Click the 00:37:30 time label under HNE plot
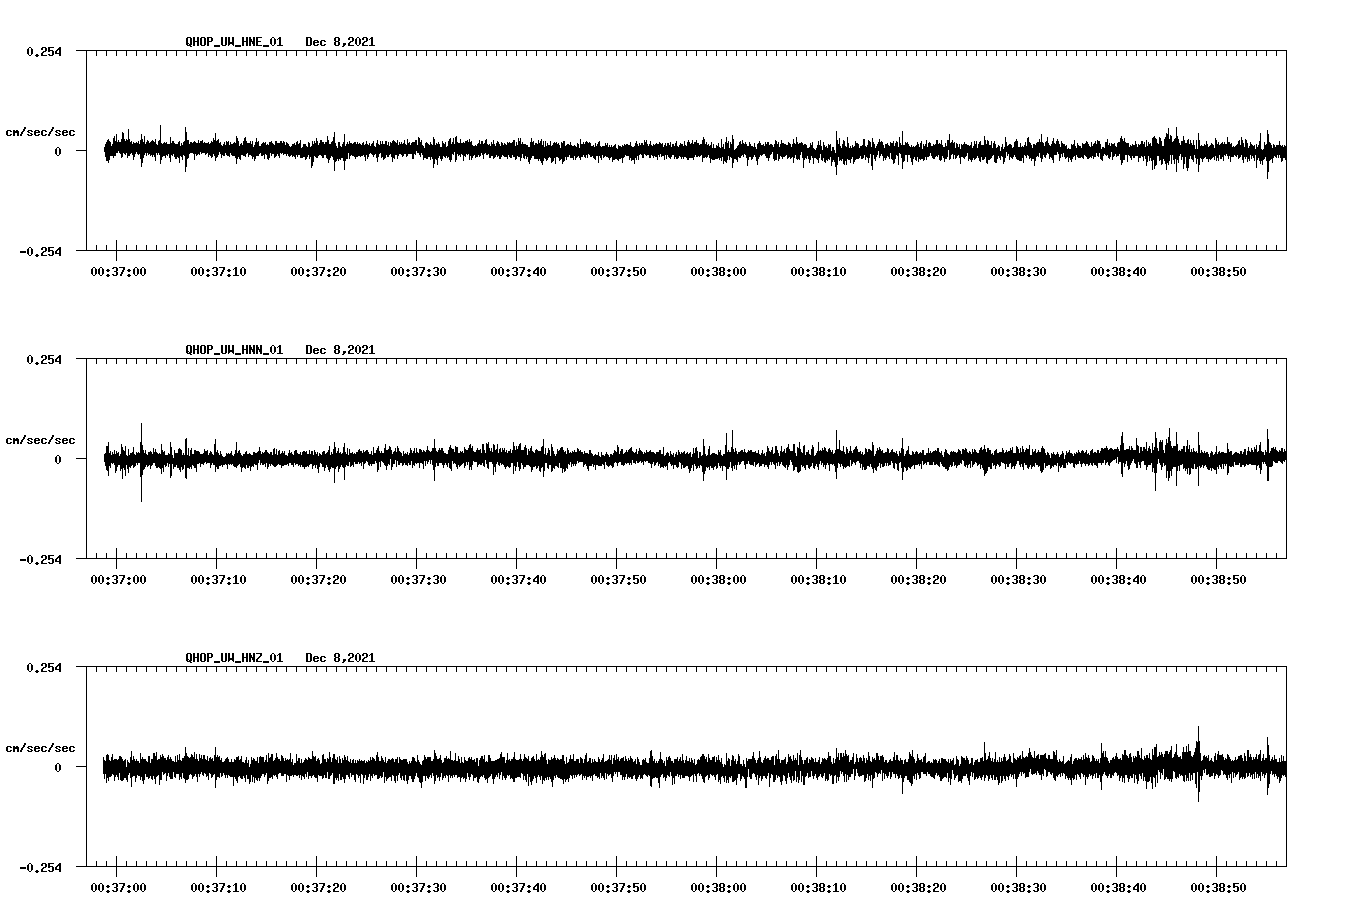Viewport: 1358px width, 924px height. coord(418,271)
